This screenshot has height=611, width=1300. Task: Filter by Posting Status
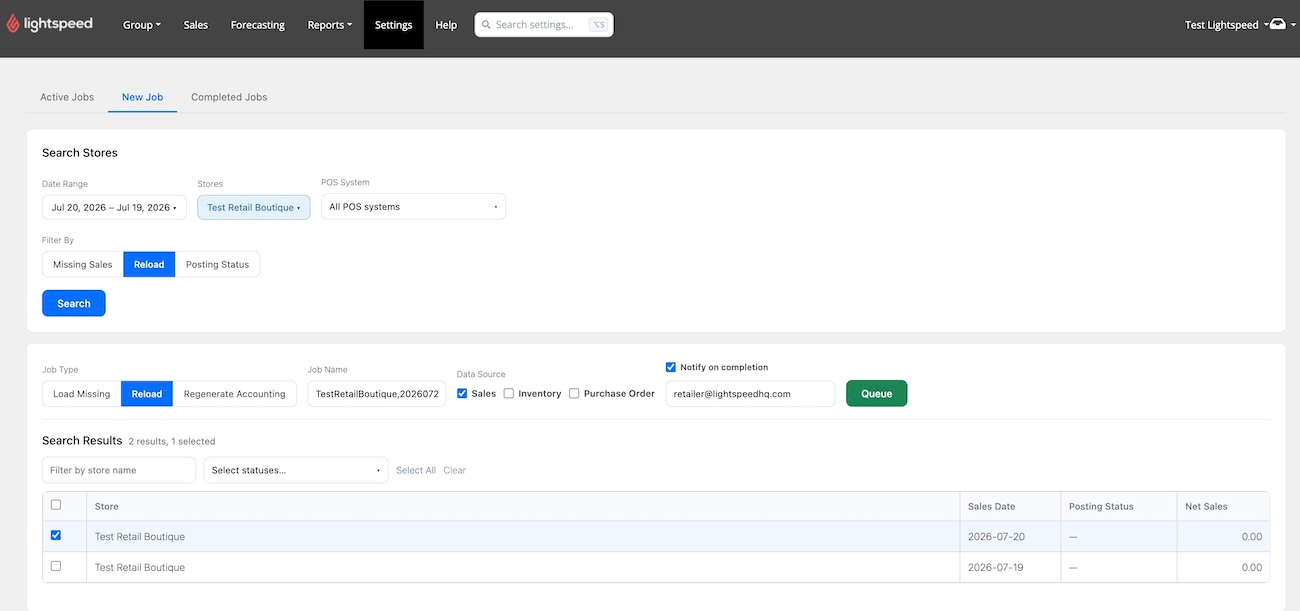[x=217, y=265]
